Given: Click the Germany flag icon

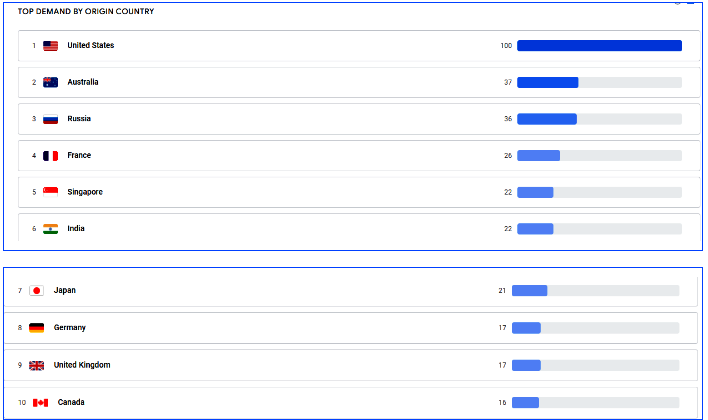Looking at the screenshot, I should [36, 328].
